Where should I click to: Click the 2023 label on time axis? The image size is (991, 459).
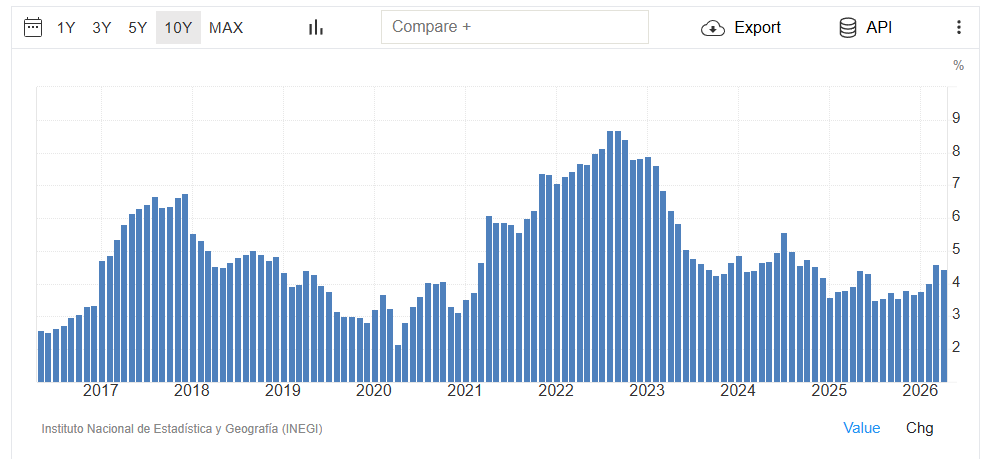pyautogui.click(x=647, y=391)
